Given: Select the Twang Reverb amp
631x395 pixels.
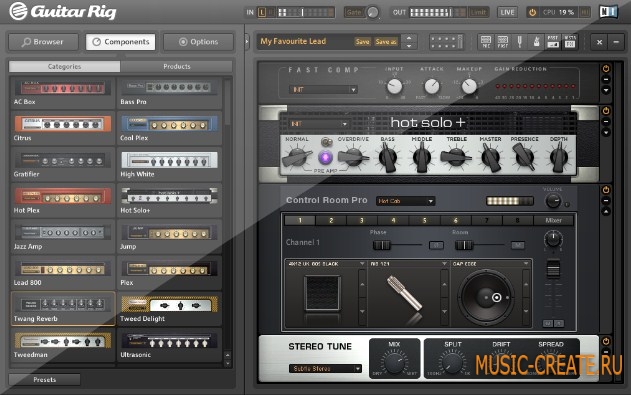Looking at the screenshot, I should click(x=62, y=309).
